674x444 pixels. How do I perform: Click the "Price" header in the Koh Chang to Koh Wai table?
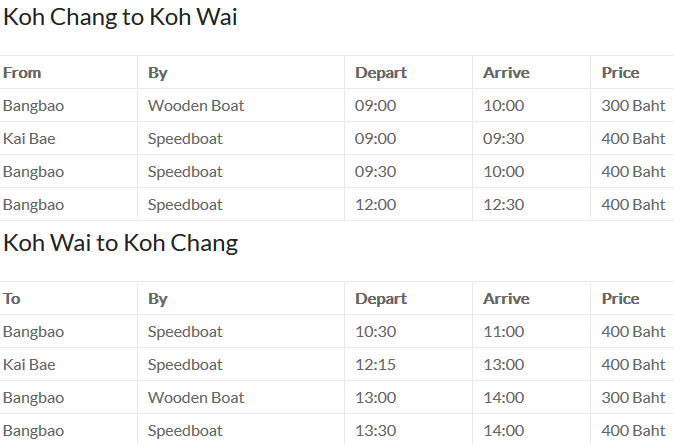pyautogui.click(x=620, y=72)
